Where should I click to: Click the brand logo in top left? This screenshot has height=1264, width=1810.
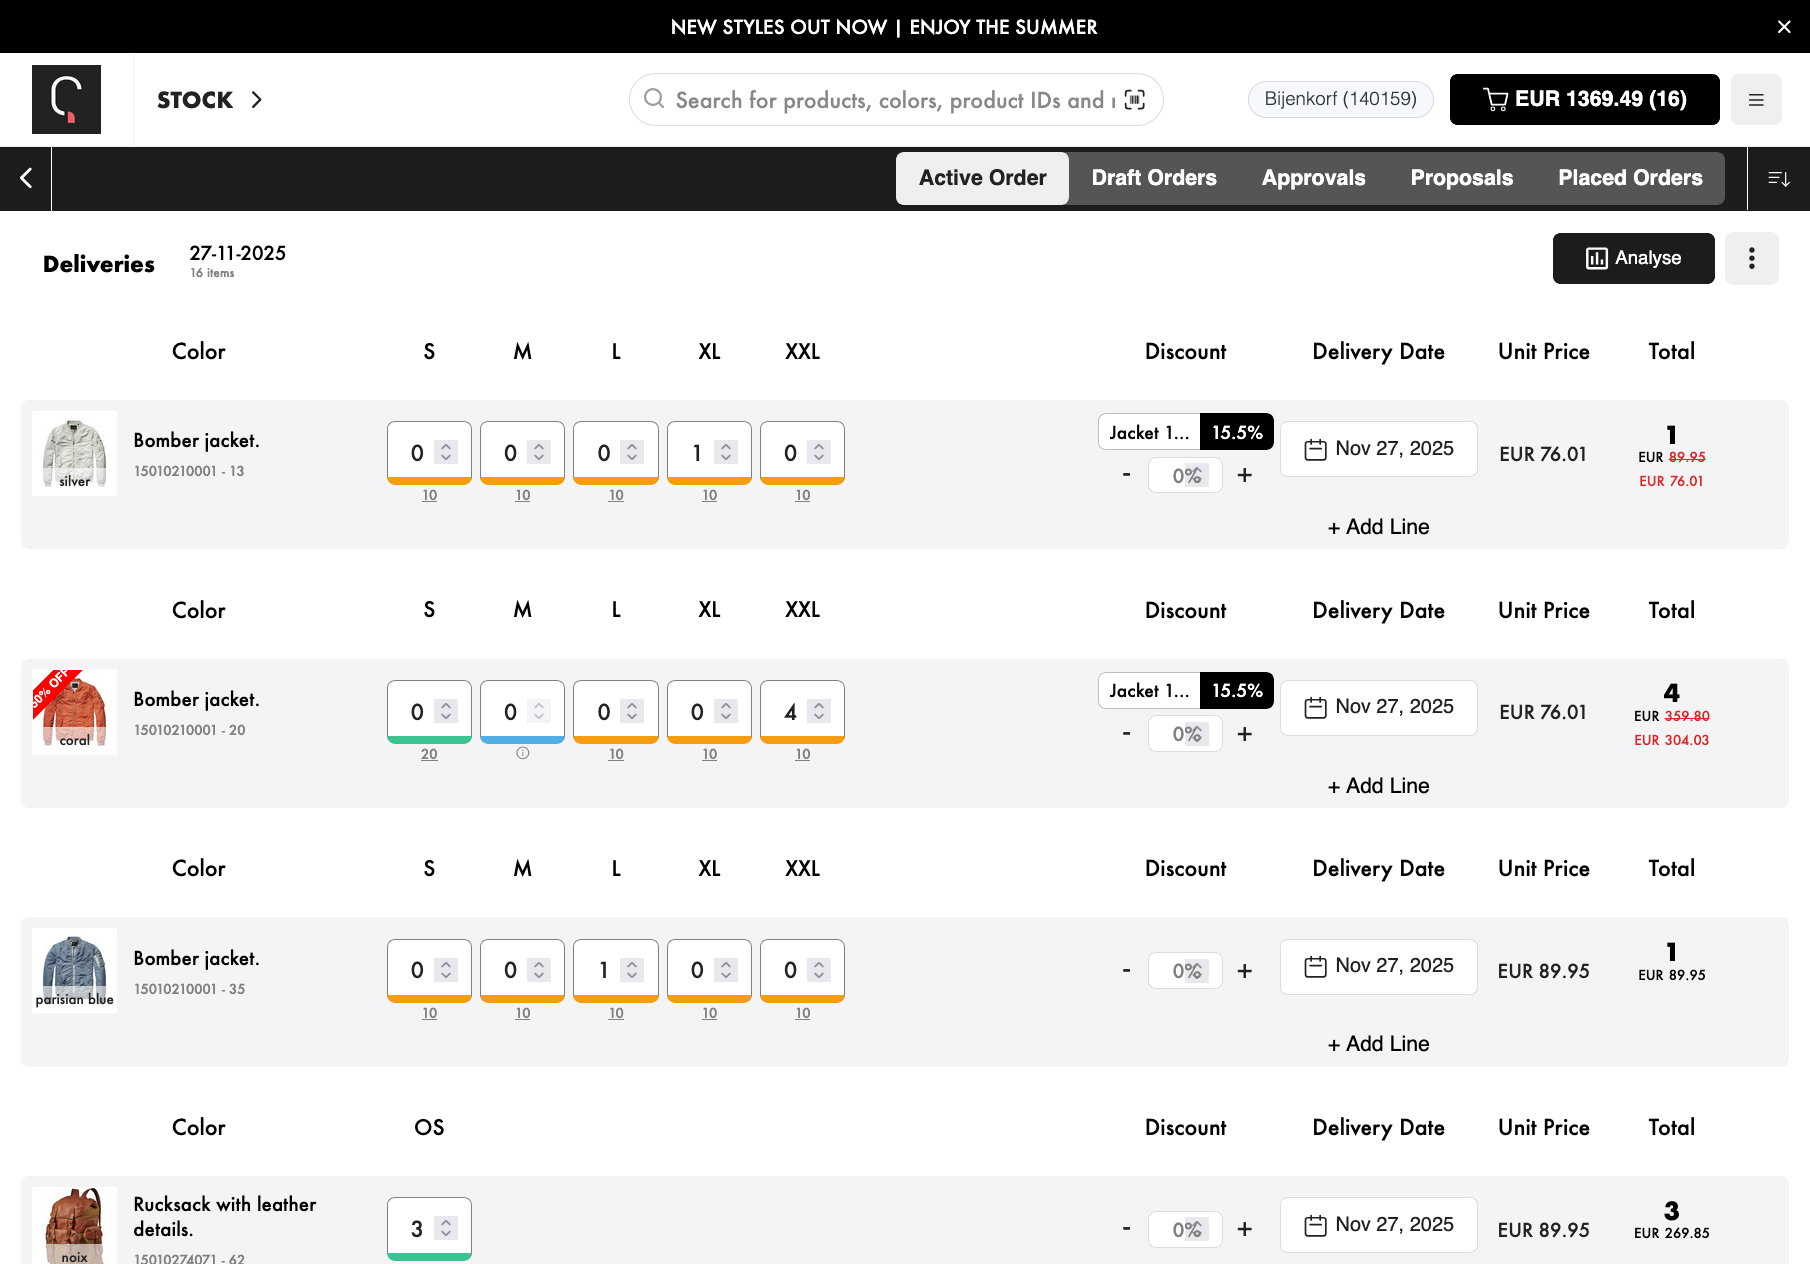pos(66,99)
